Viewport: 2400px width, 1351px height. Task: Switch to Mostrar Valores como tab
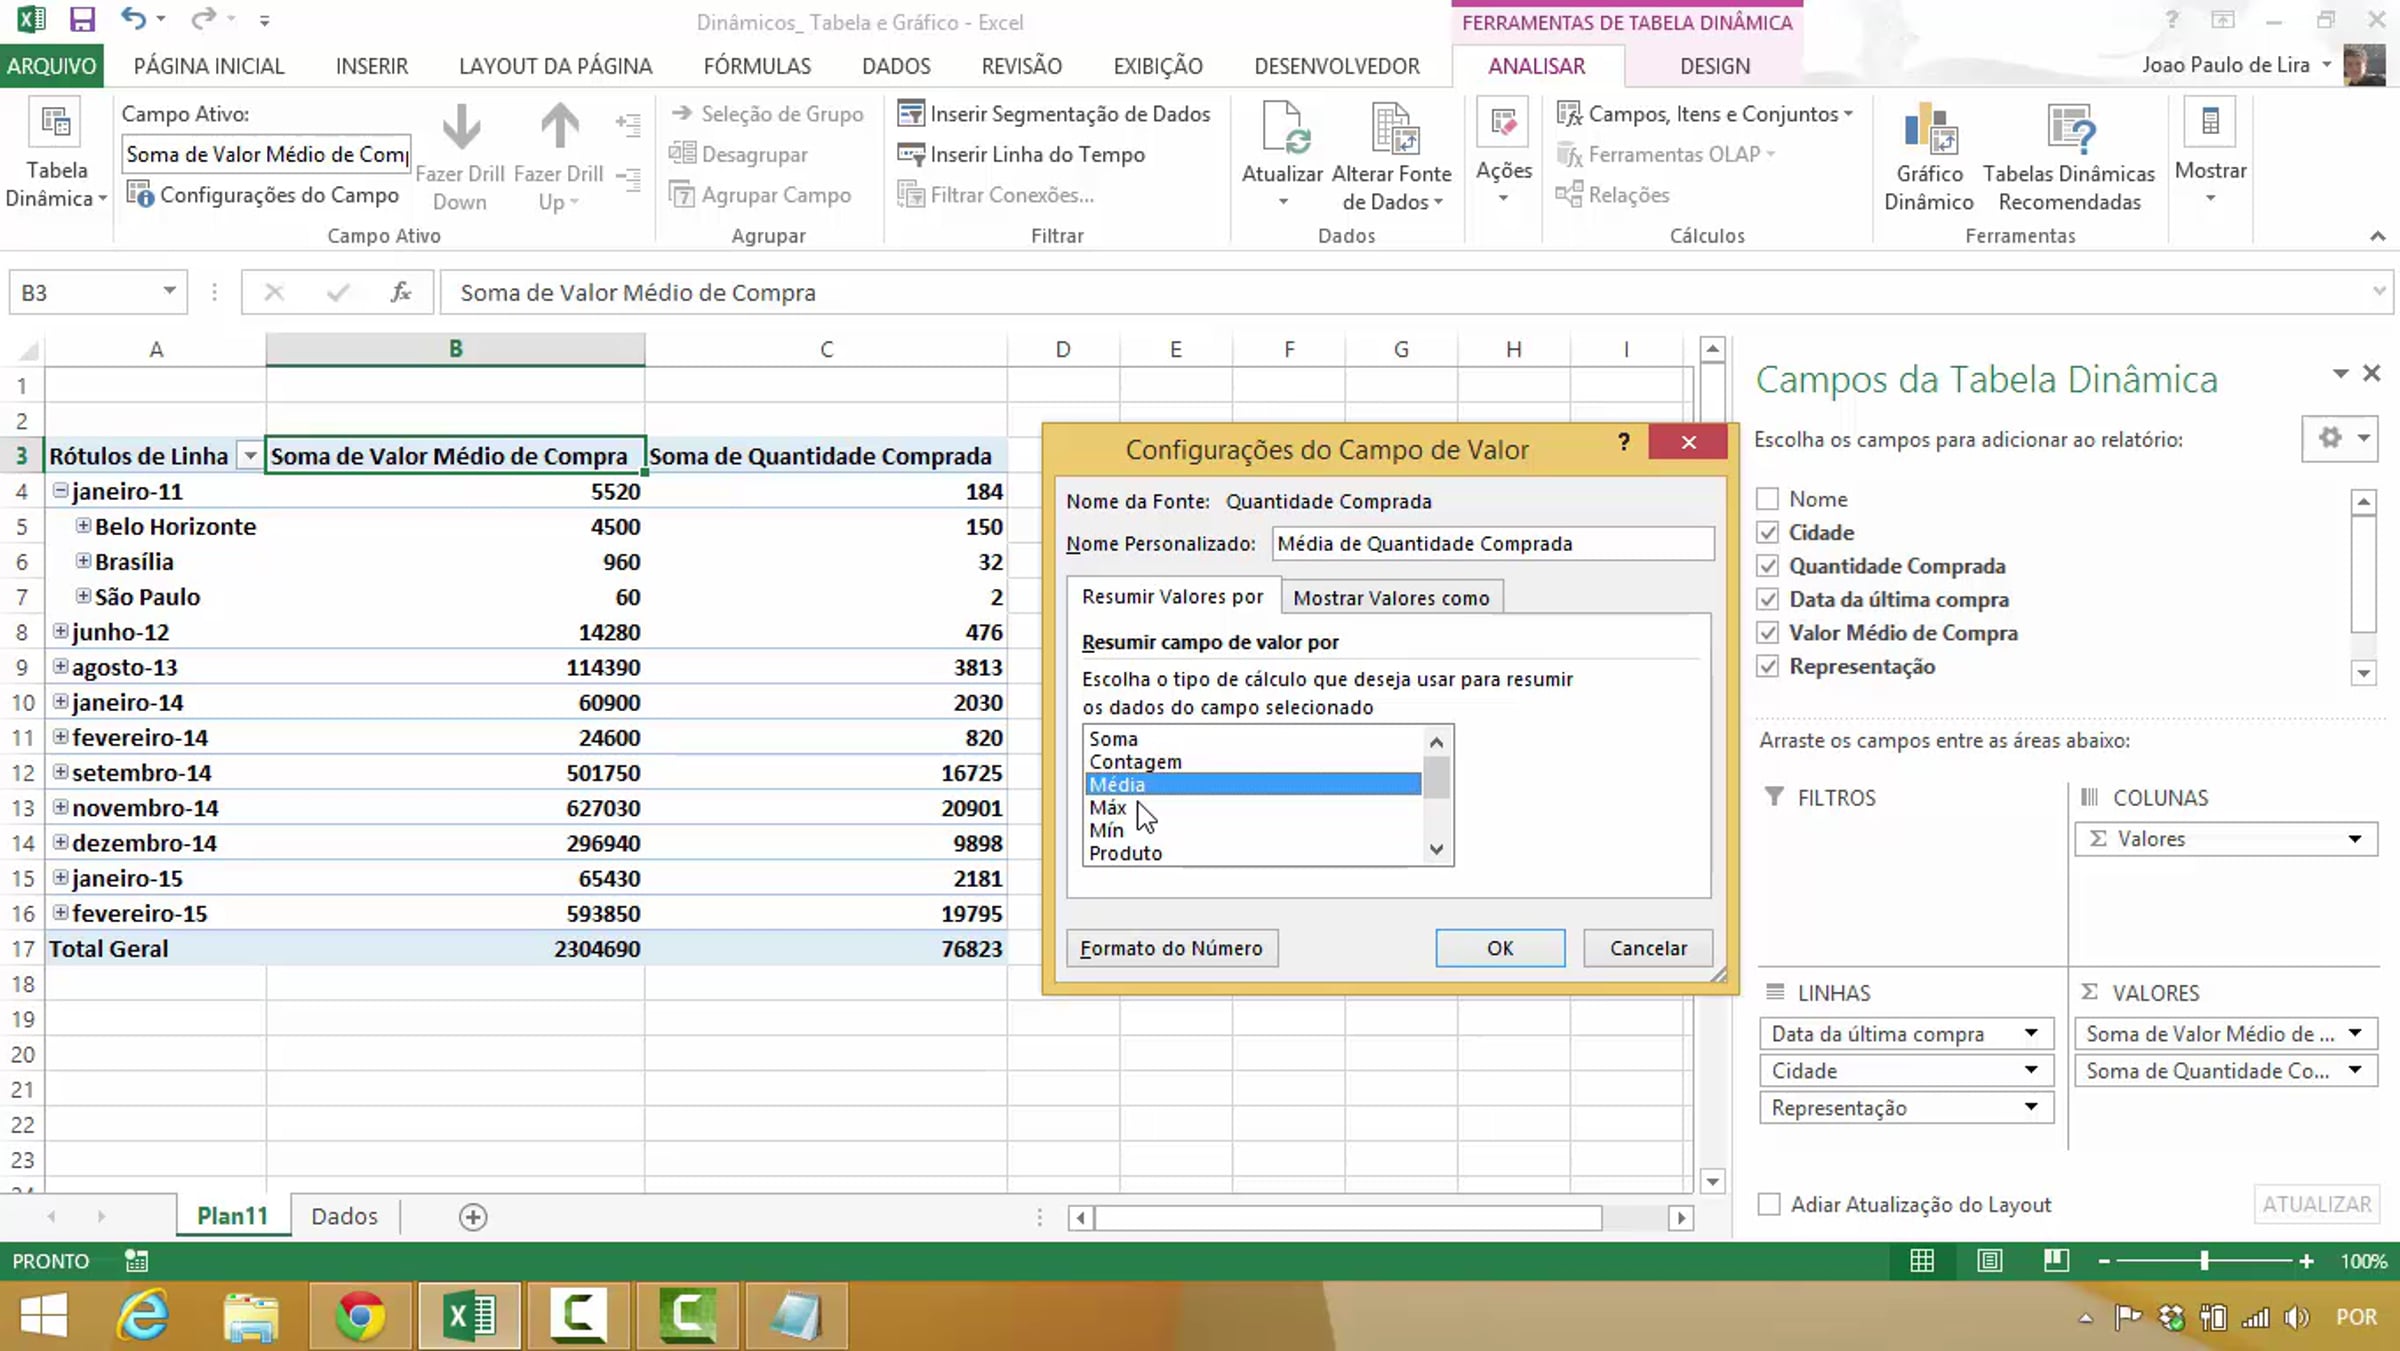pos(1391,598)
